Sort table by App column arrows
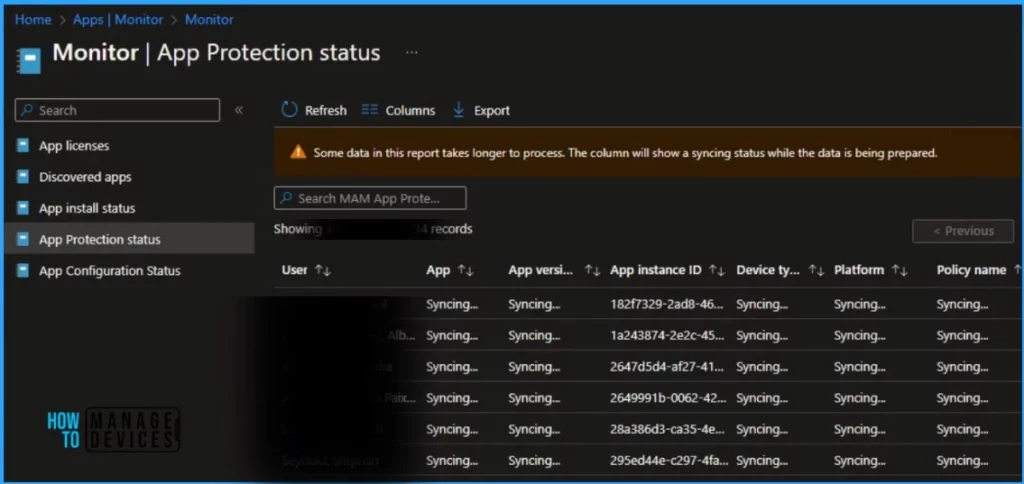 click(x=466, y=270)
